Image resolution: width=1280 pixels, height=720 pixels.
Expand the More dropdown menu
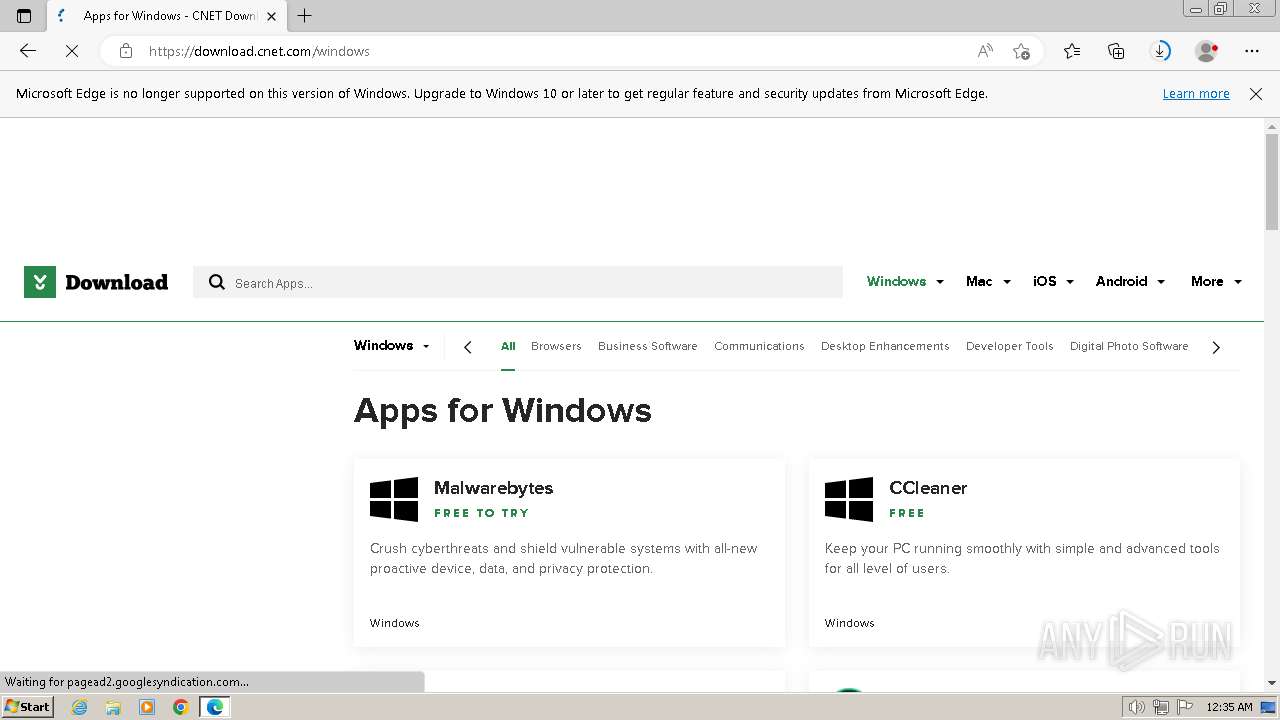1216,282
